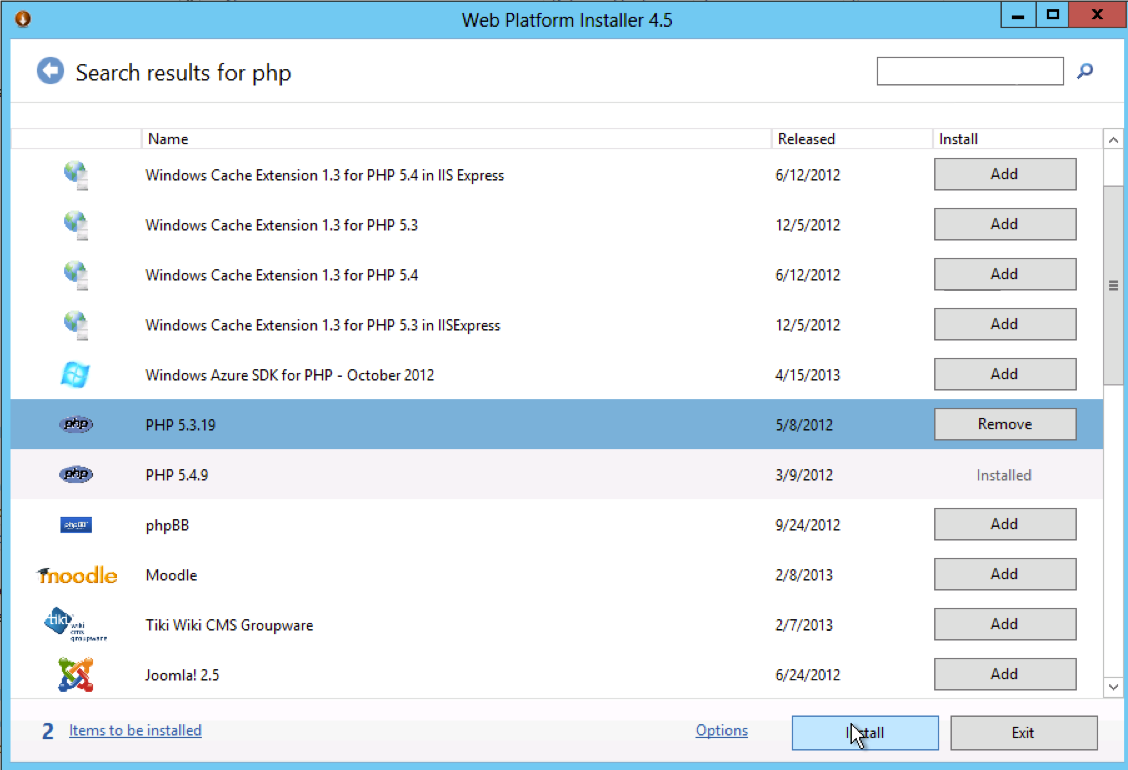Image resolution: width=1128 pixels, height=770 pixels.
Task: Click the 9/24/2012 release date
Action: pyautogui.click(x=808, y=525)
